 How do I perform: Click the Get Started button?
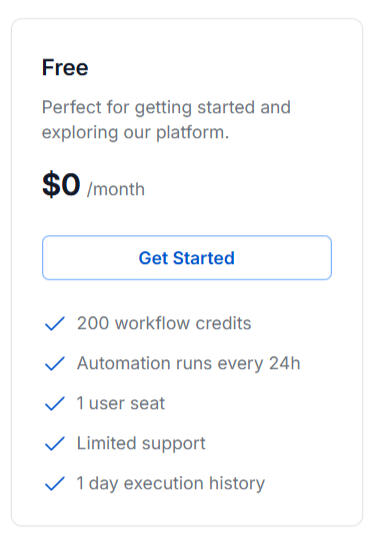click(x=187, y=258)
